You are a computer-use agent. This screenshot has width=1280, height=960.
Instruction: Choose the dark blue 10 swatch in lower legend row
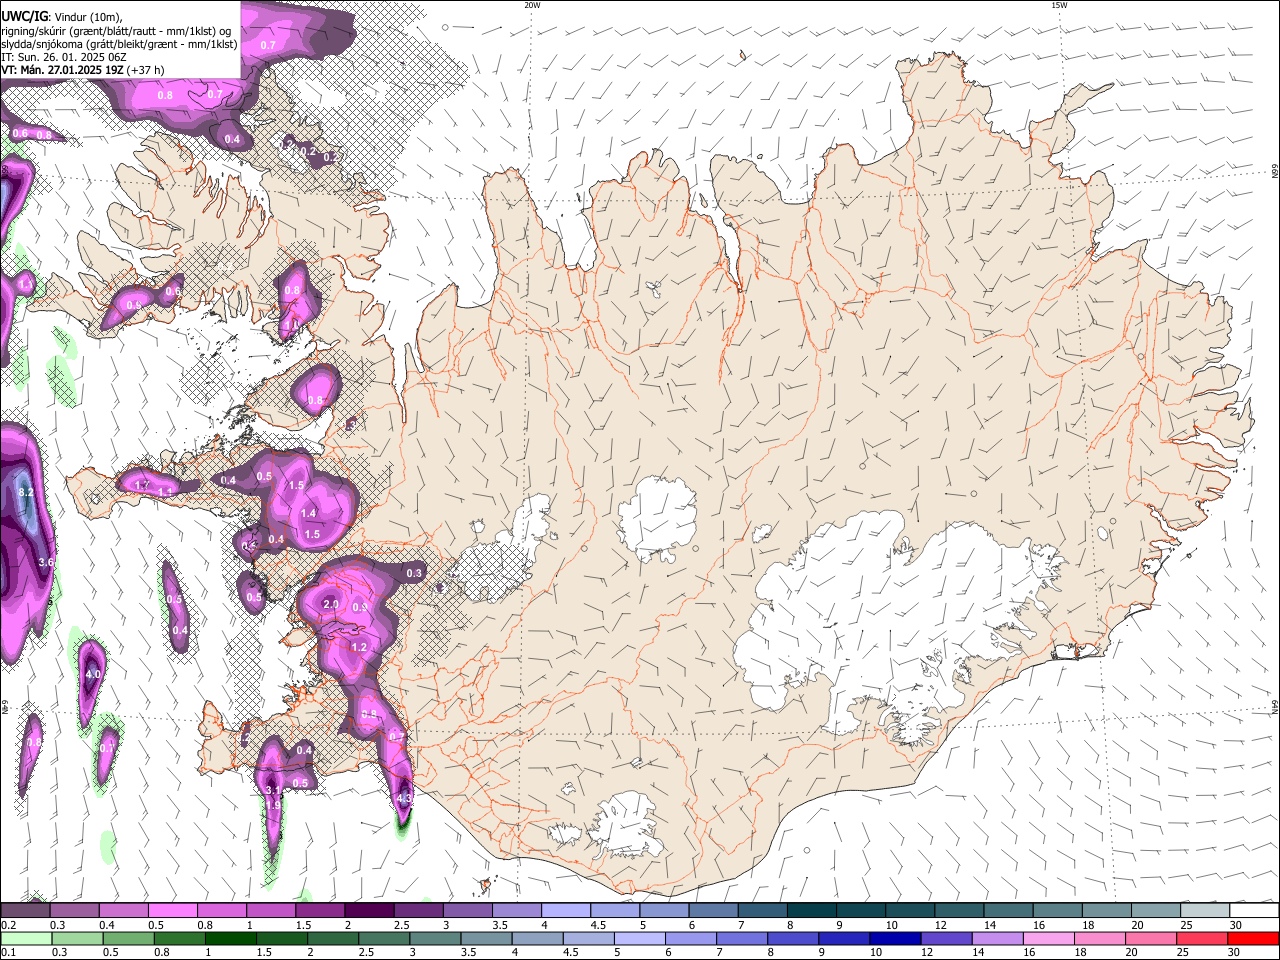(x=895, y=938)
